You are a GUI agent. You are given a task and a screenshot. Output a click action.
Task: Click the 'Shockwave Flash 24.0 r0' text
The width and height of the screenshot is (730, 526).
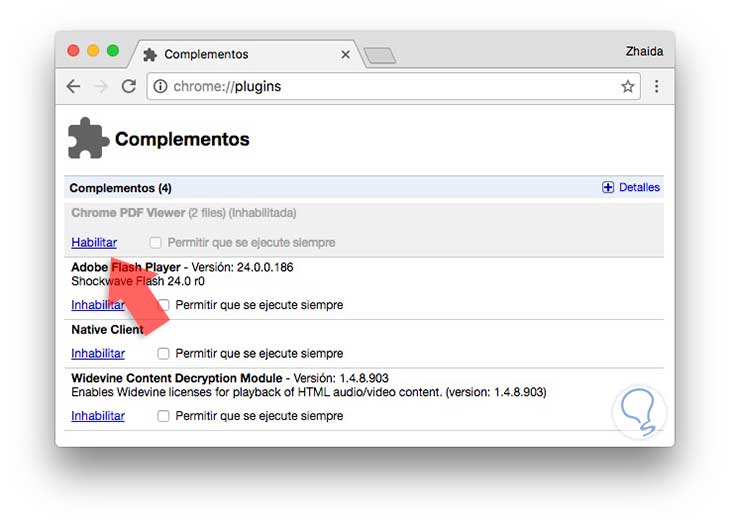coord(138,281)
